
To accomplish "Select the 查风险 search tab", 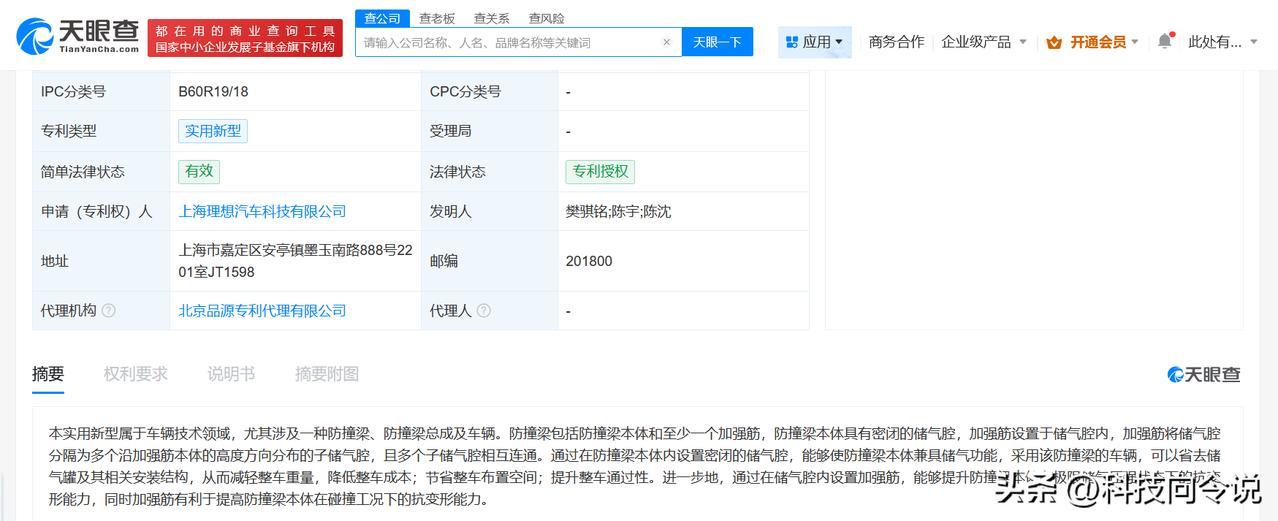I will [546, 18].
